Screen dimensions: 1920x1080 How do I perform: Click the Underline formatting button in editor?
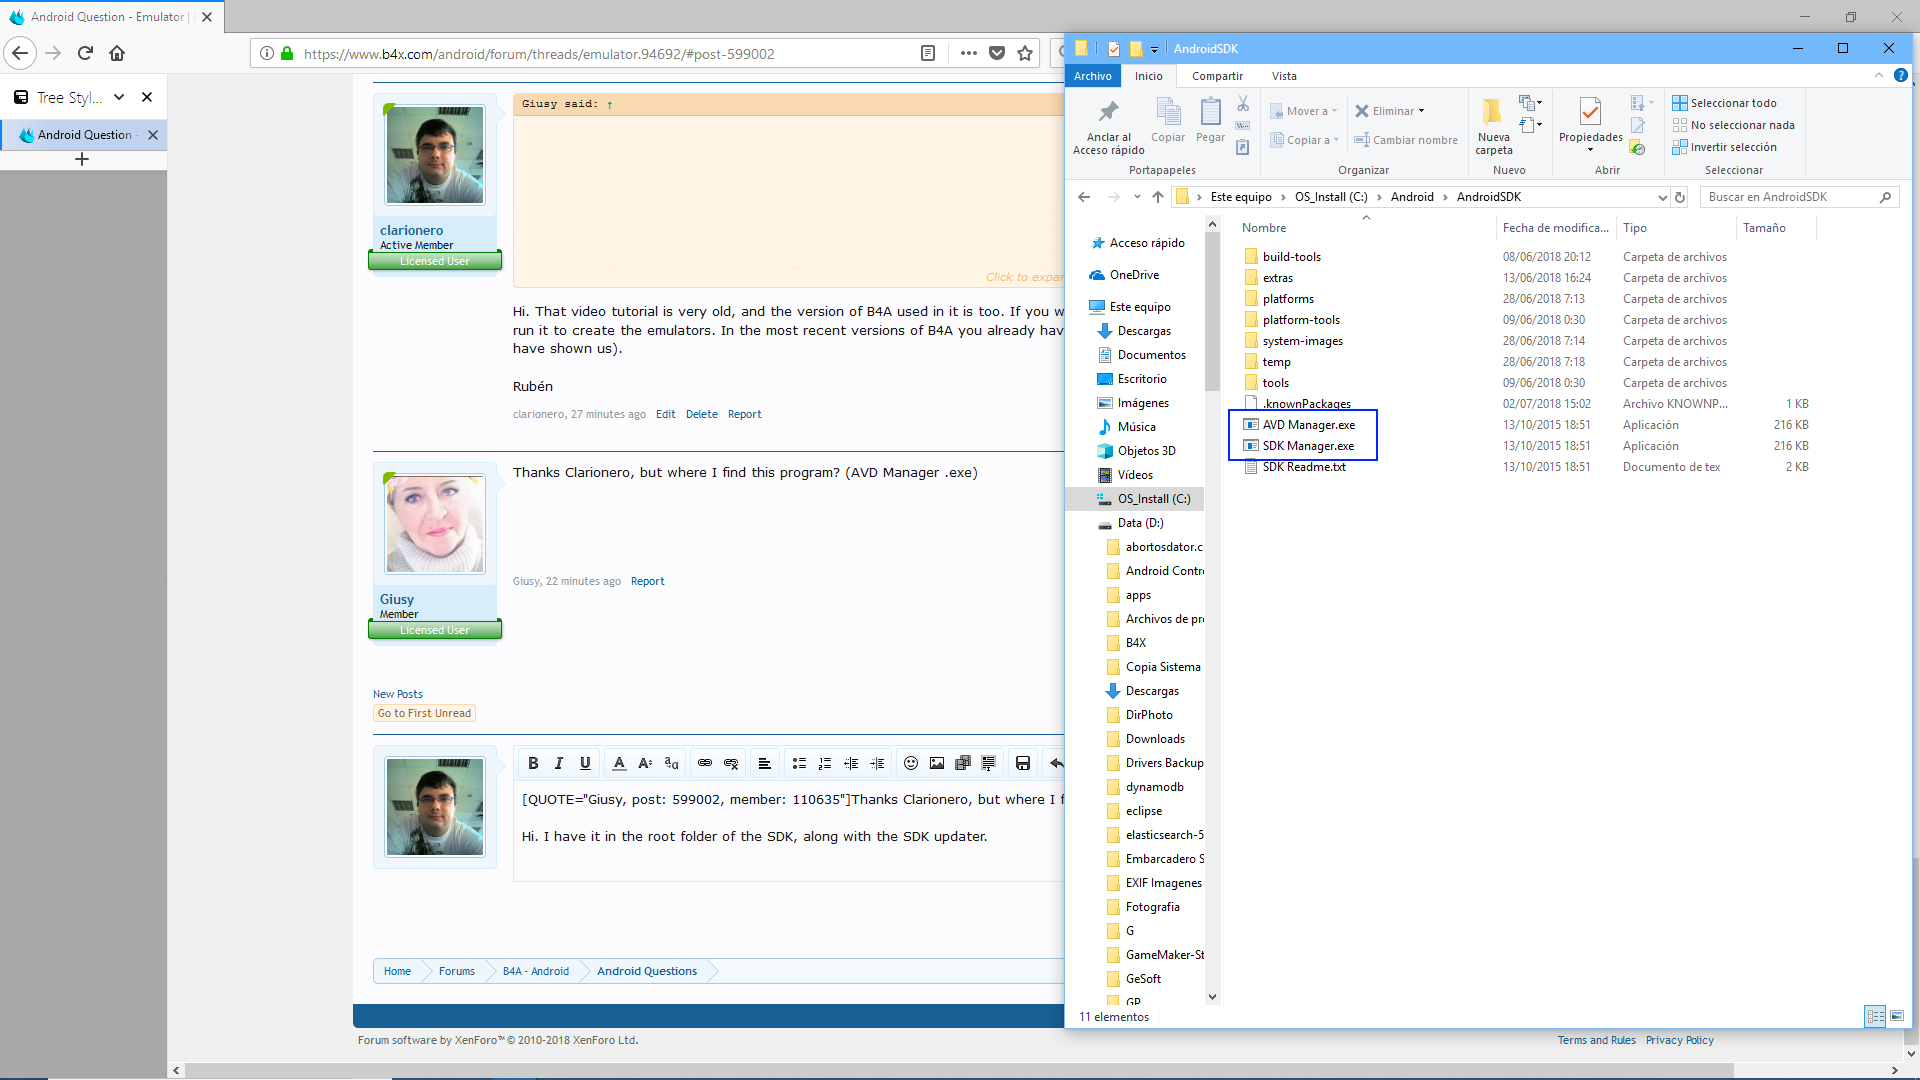pyautogui.click(x=584, y=762)
